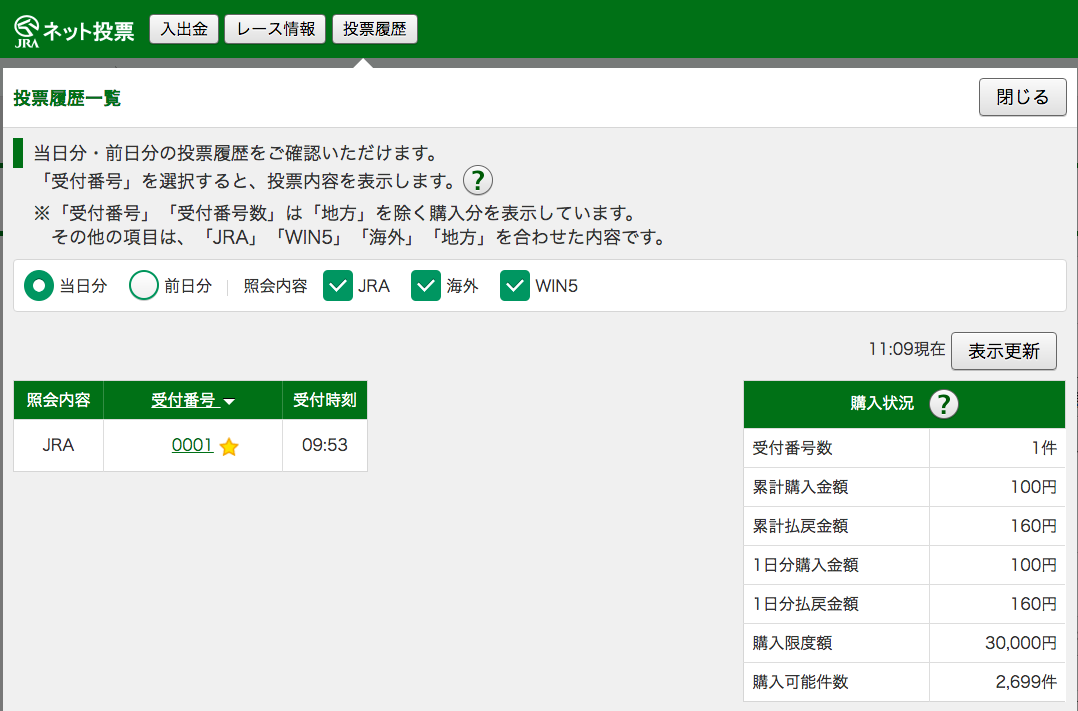This screenshot has height=711, width=1078.
Task: Click 投票履歴一覧 heading
Action: [x=67, y=98]
